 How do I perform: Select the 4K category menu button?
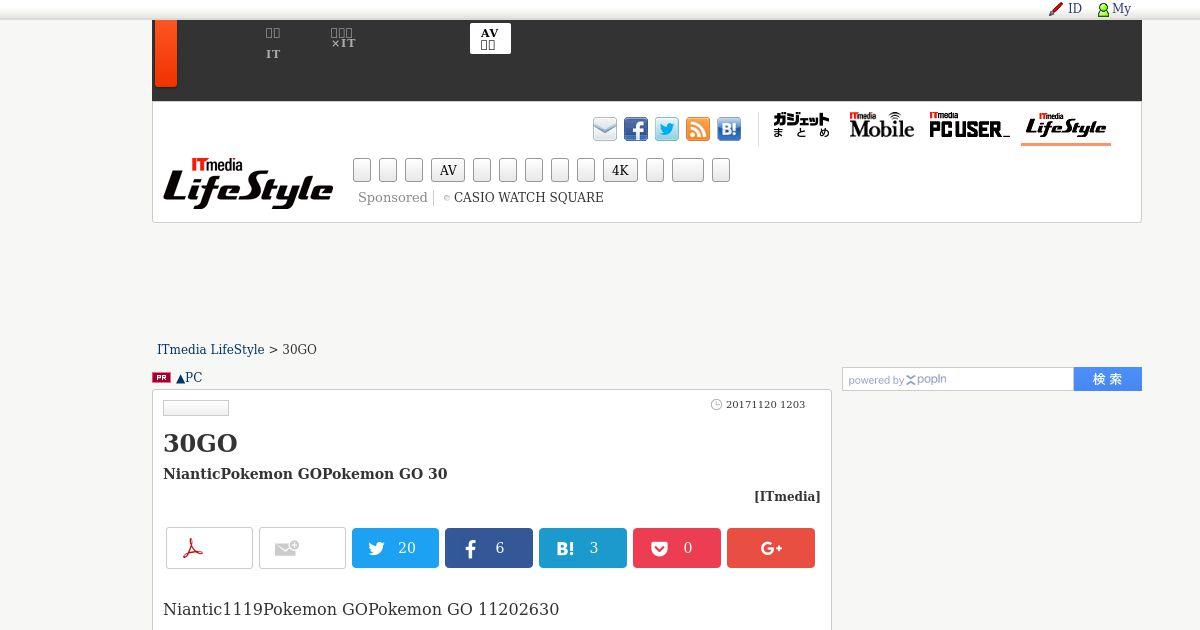[x=620, y=170]
